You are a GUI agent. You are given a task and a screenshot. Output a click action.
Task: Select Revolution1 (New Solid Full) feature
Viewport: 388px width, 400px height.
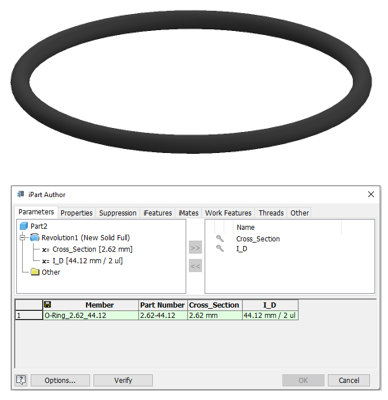click(x=86, y=238)
